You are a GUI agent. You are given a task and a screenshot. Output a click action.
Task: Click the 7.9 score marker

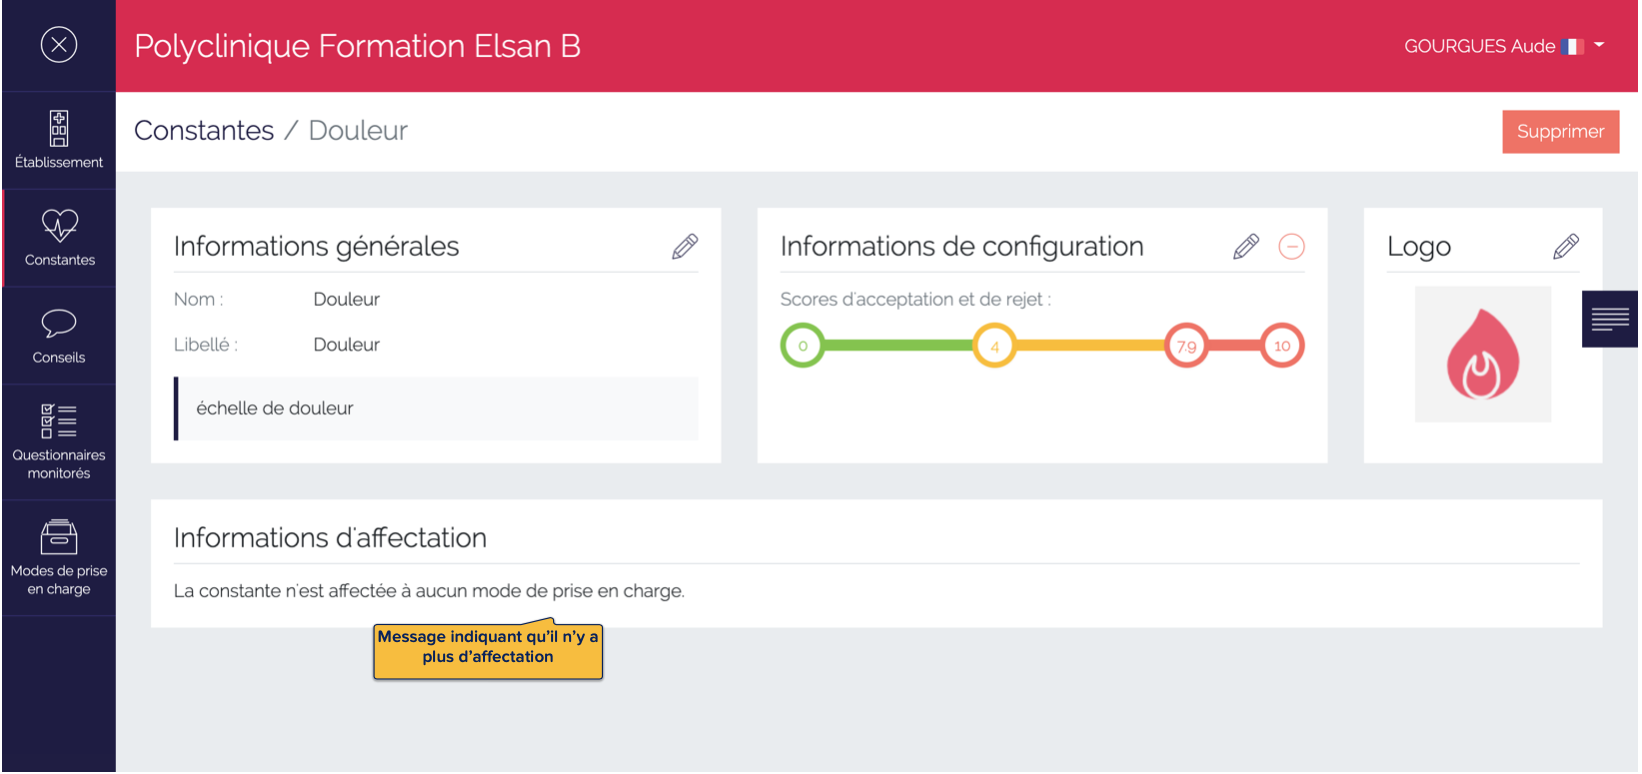click(1186, 346)
